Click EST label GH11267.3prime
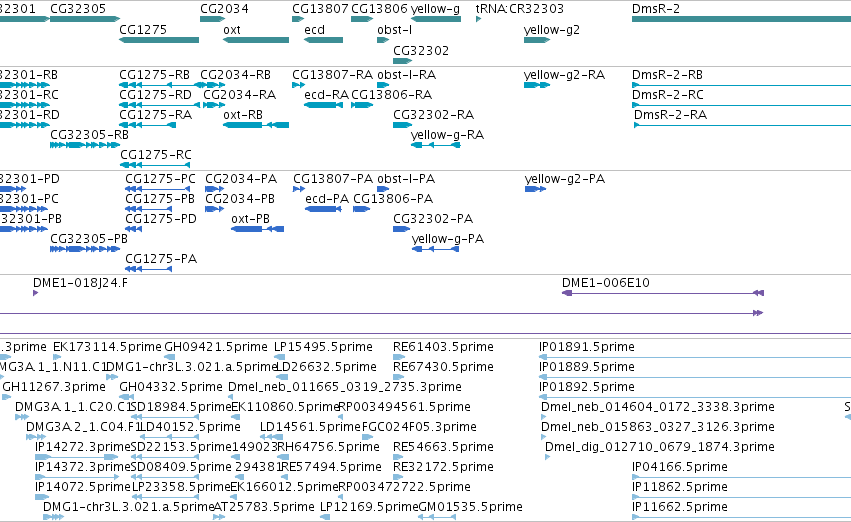This screenshot has height=522, width=851. 54,387
